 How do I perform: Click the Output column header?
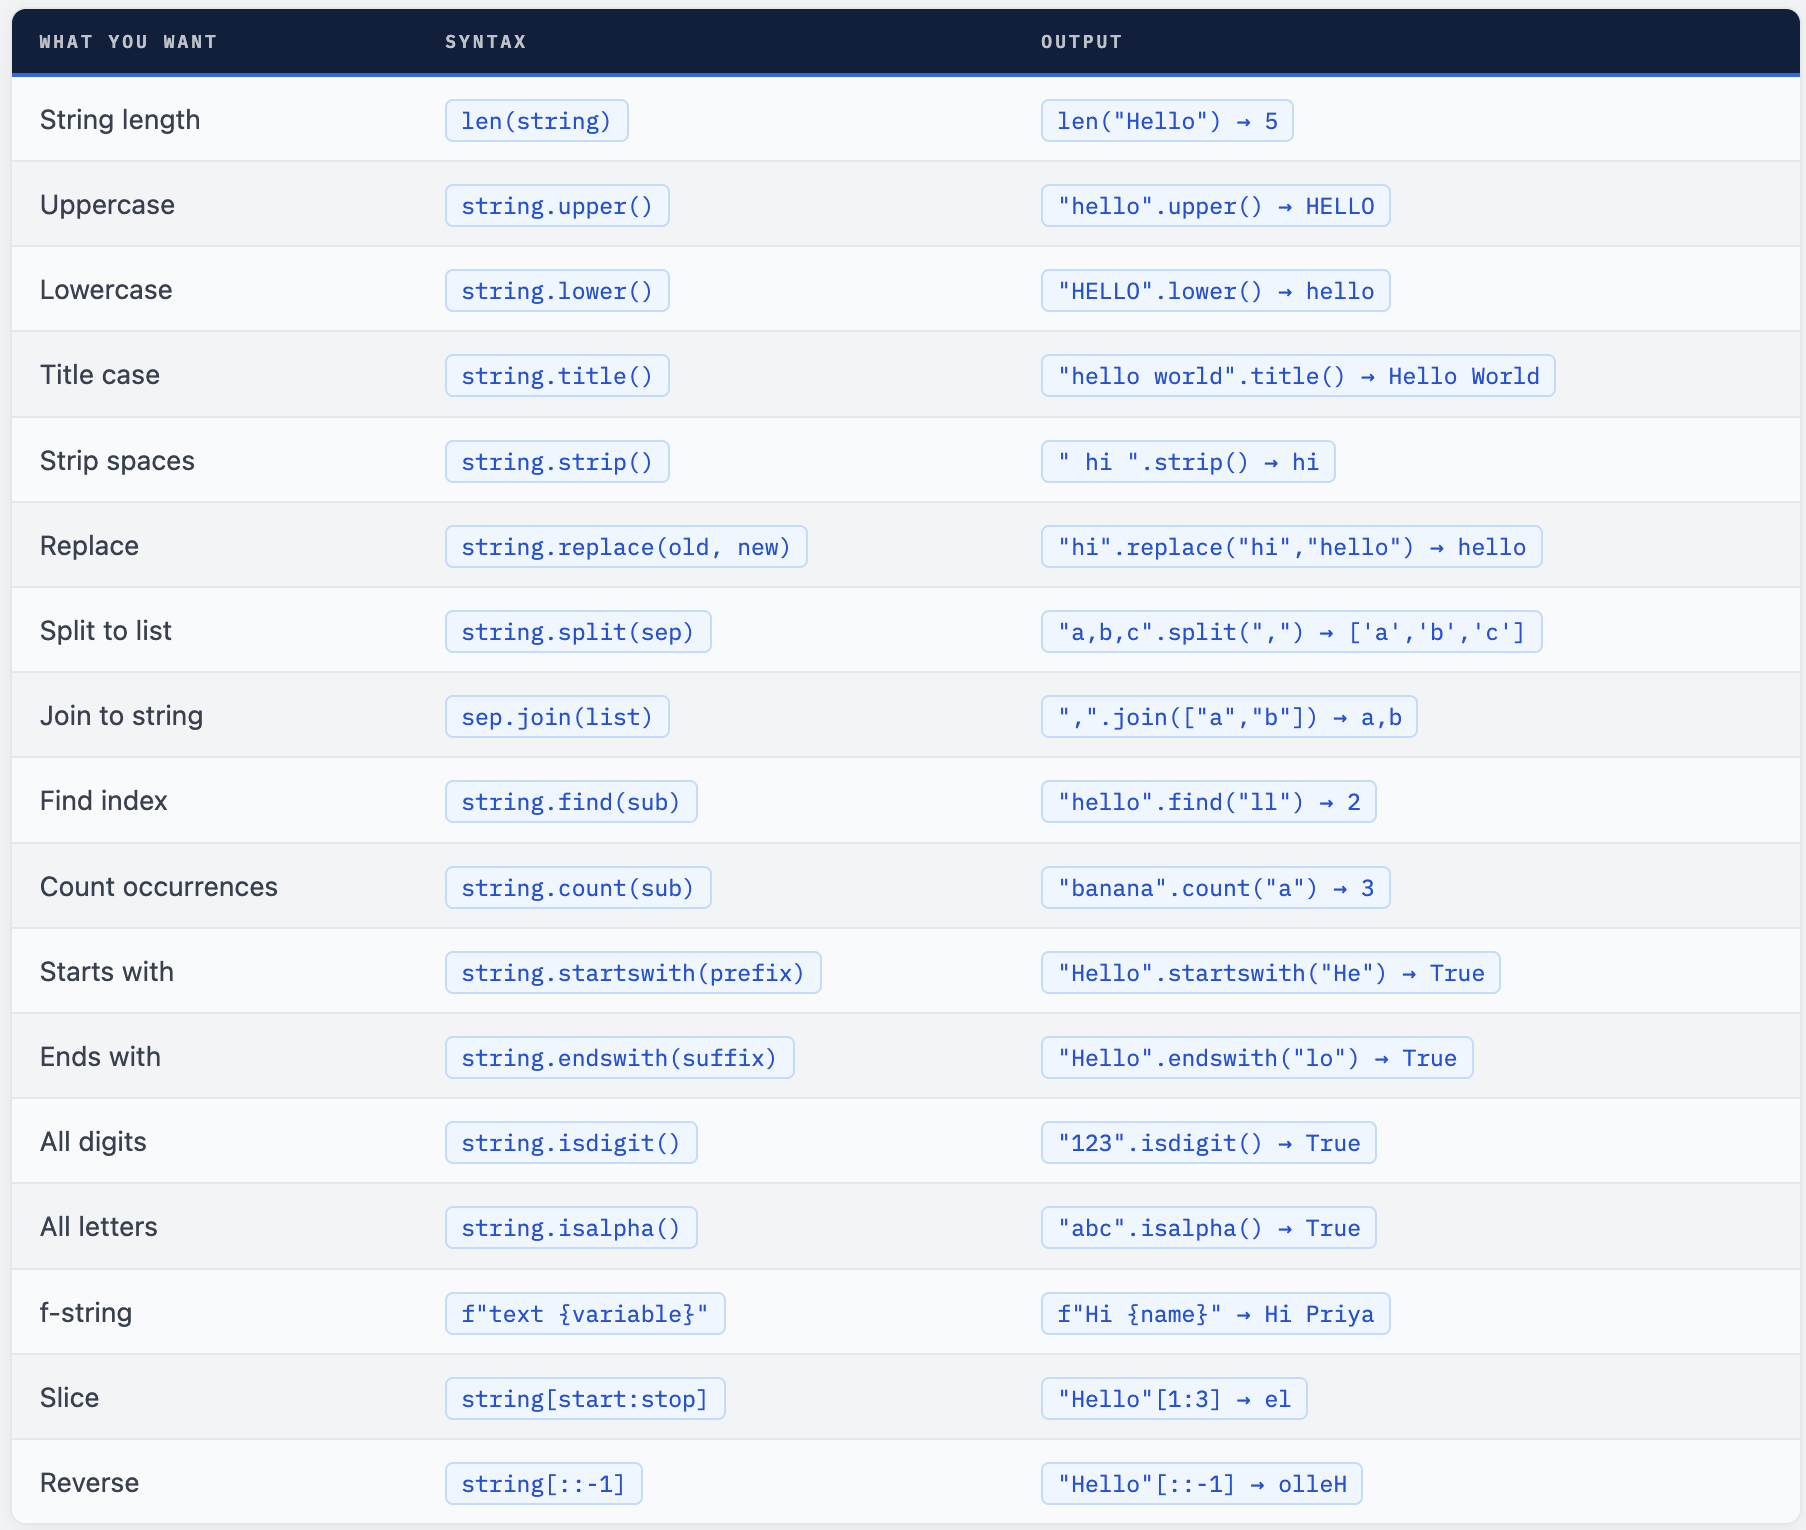click(1081, 42)
